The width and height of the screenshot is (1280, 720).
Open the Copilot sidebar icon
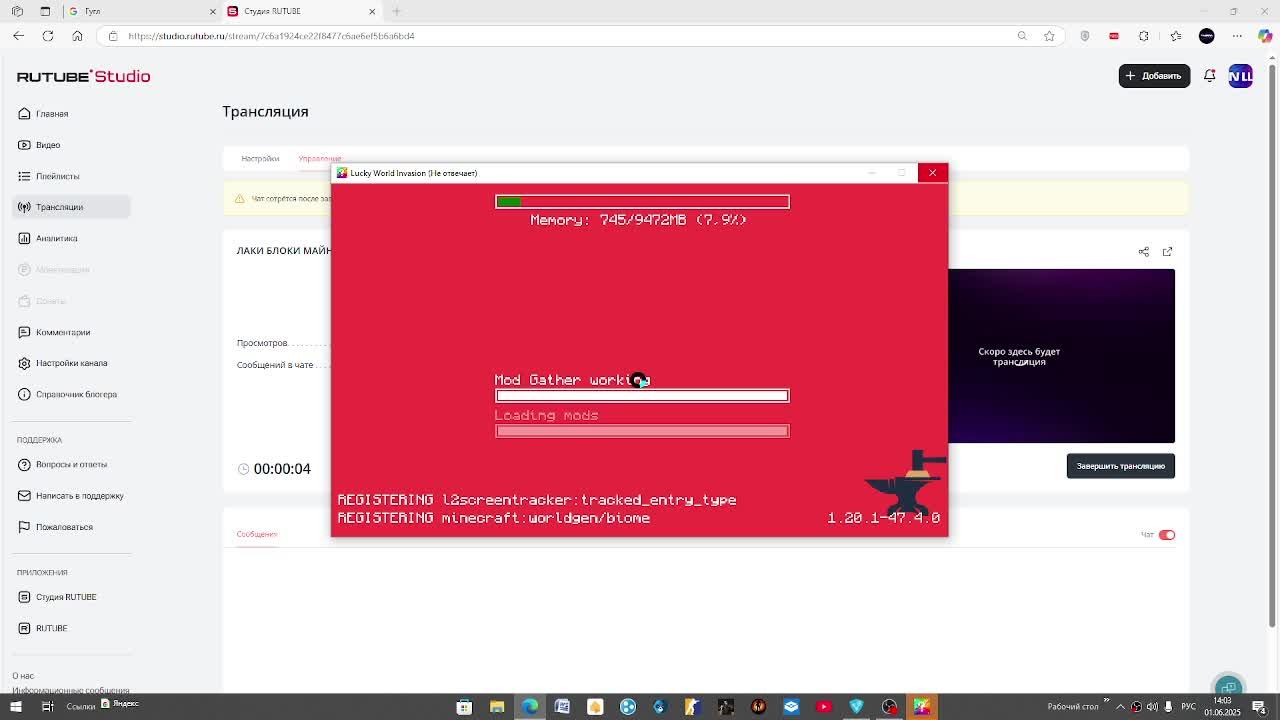(x=1266, y=36)
